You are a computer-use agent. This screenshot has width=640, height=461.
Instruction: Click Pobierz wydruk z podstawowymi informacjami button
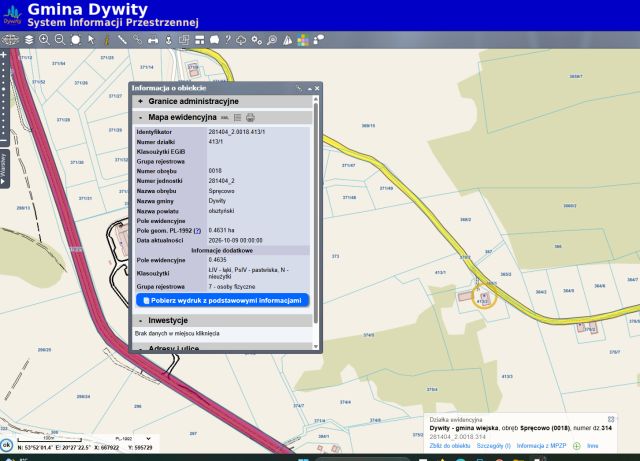click(222, 300)
